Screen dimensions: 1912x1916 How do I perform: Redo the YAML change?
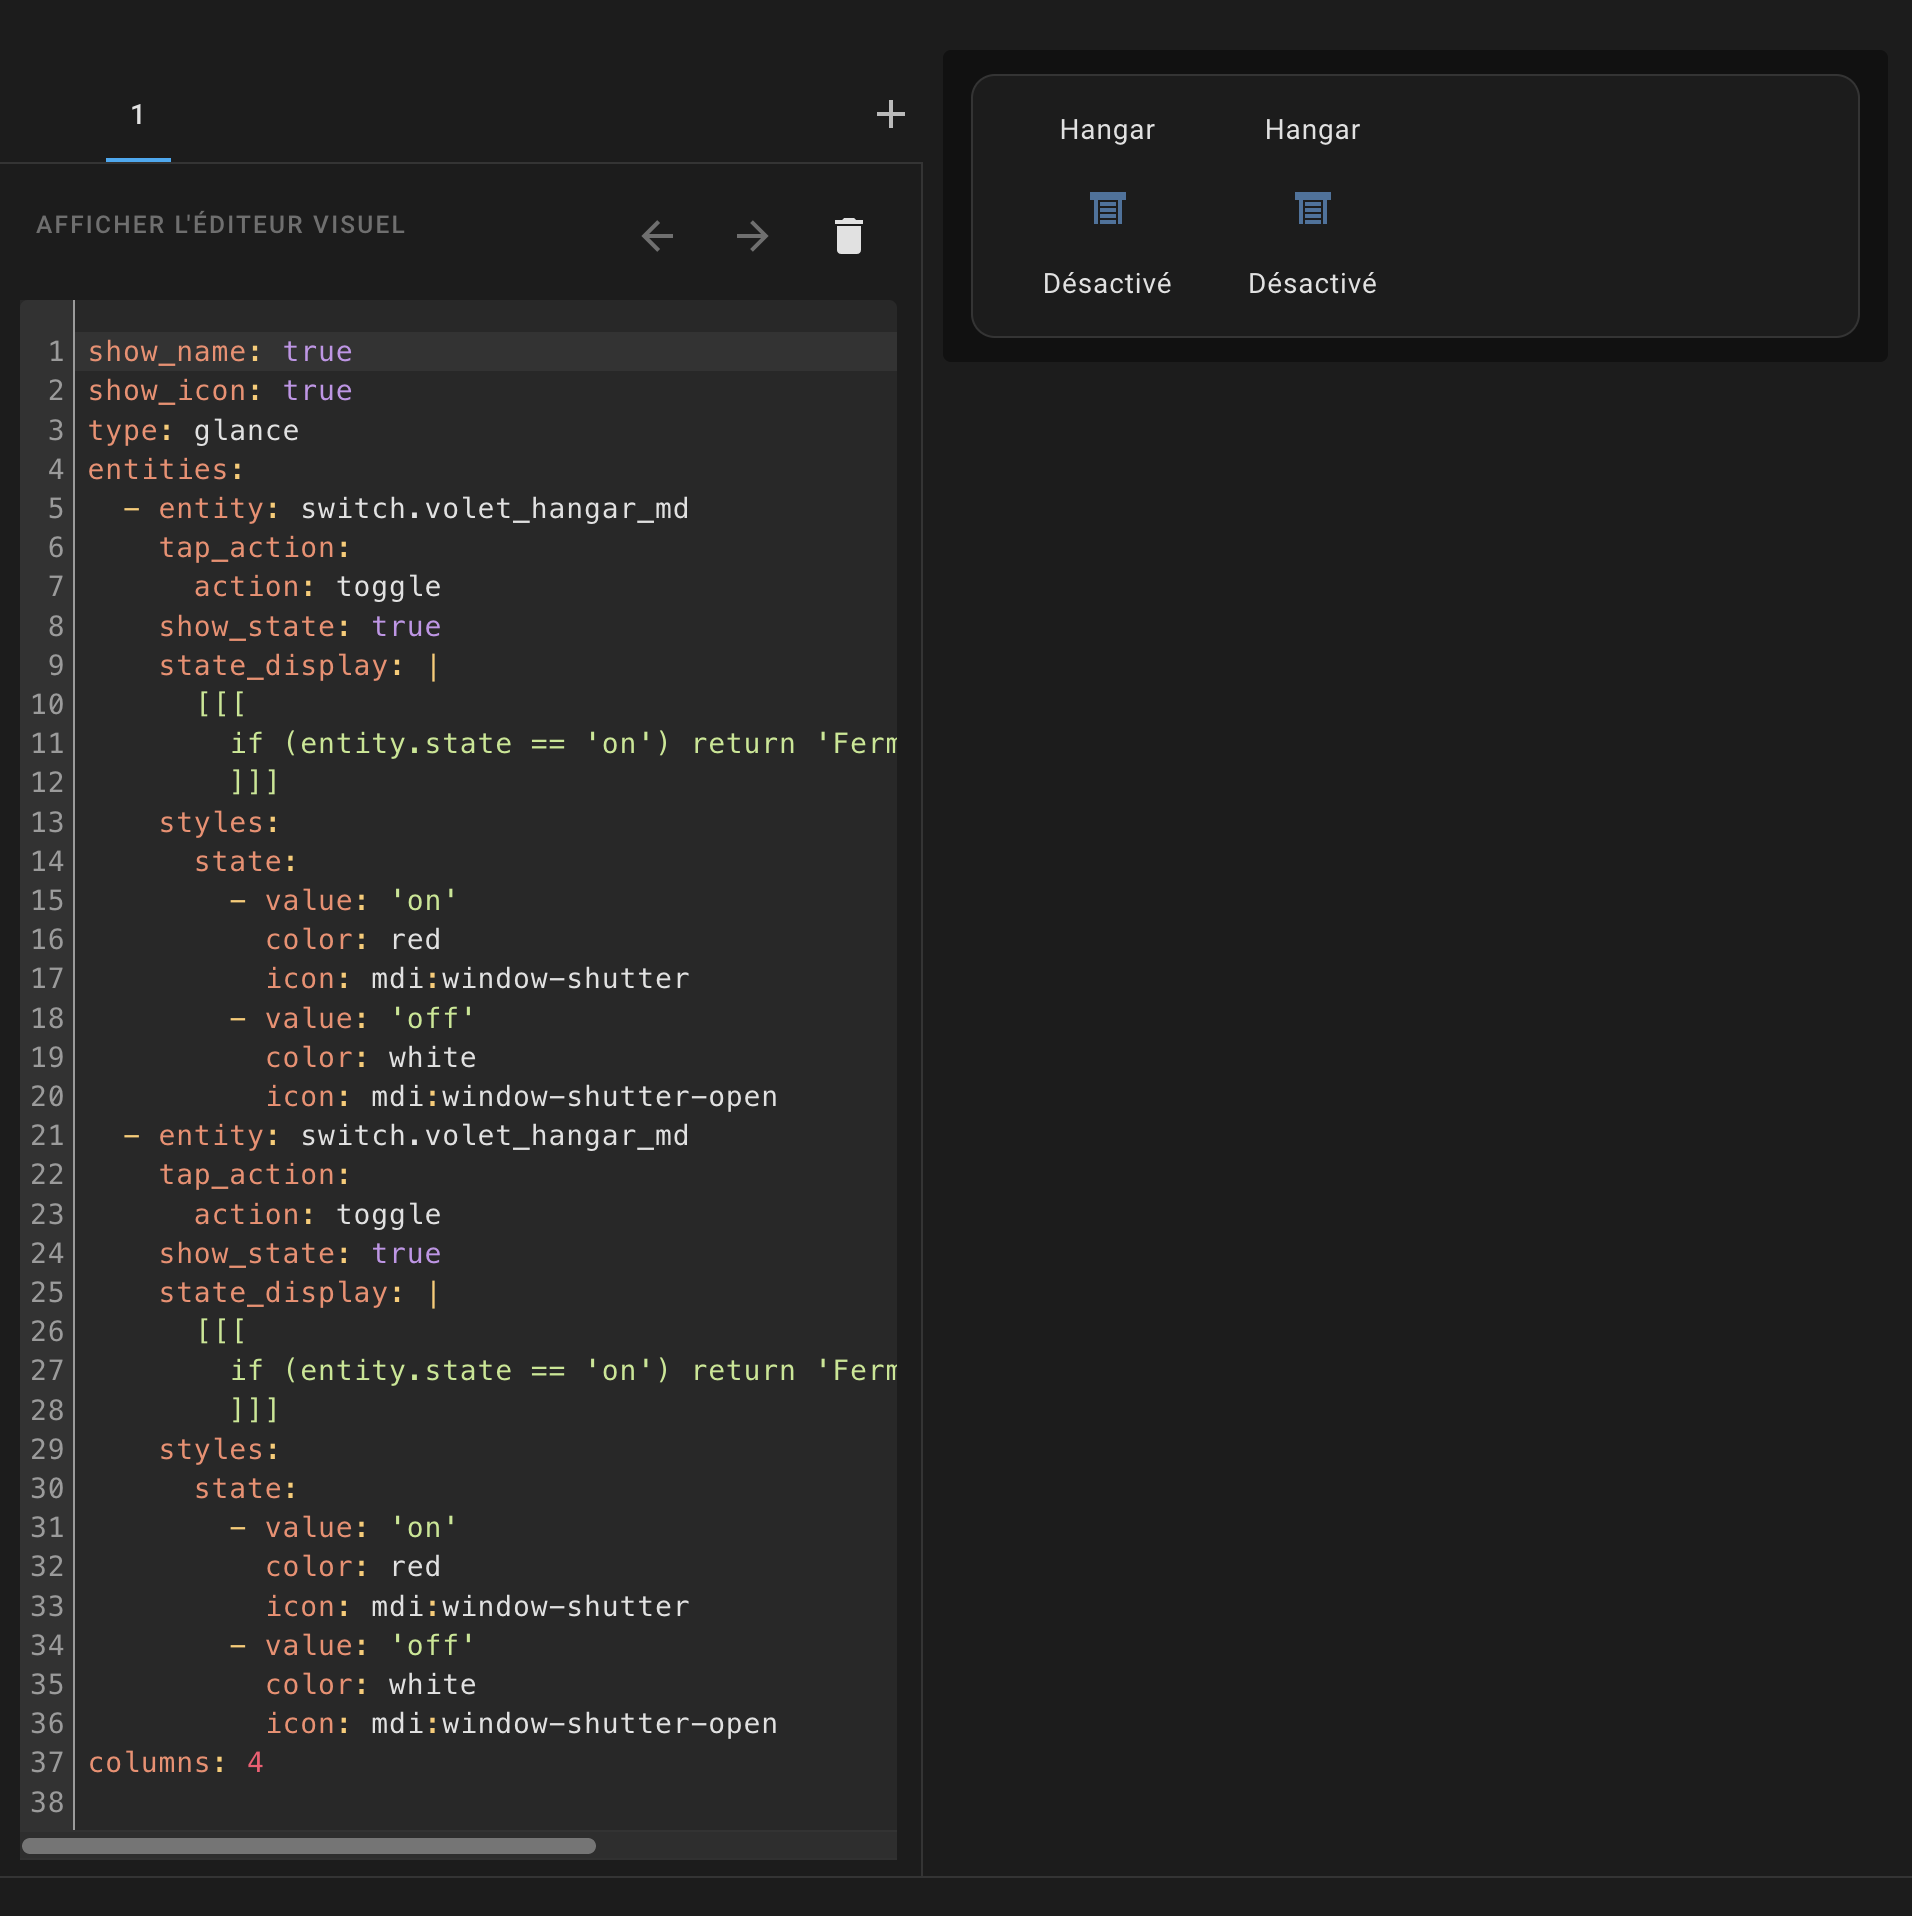(x=752, y=236)
